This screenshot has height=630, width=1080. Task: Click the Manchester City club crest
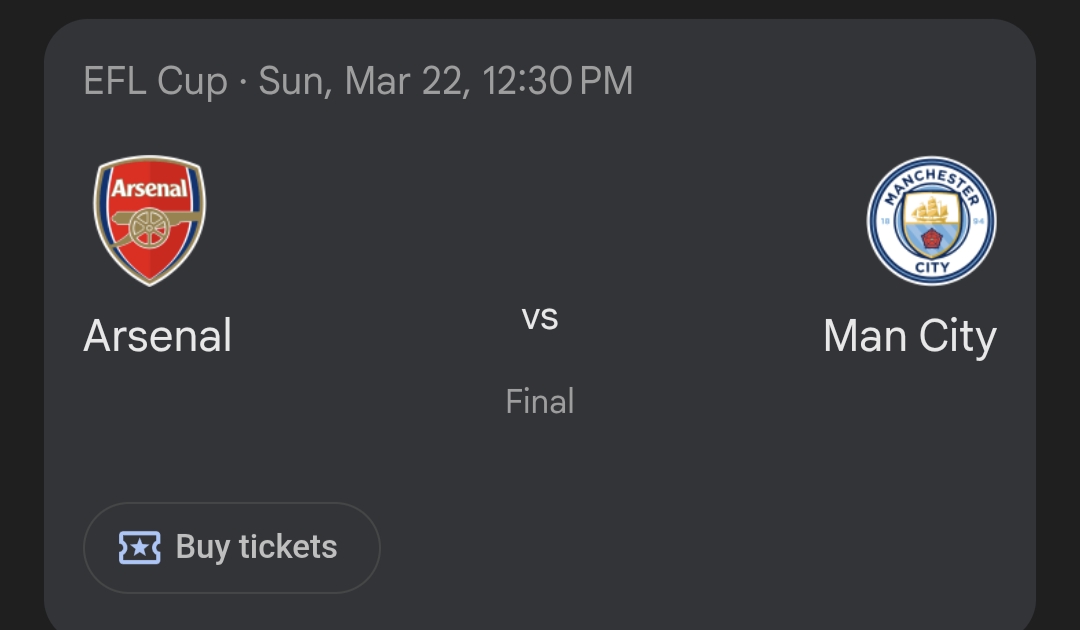pyautogui.click(x=931, y=221)
